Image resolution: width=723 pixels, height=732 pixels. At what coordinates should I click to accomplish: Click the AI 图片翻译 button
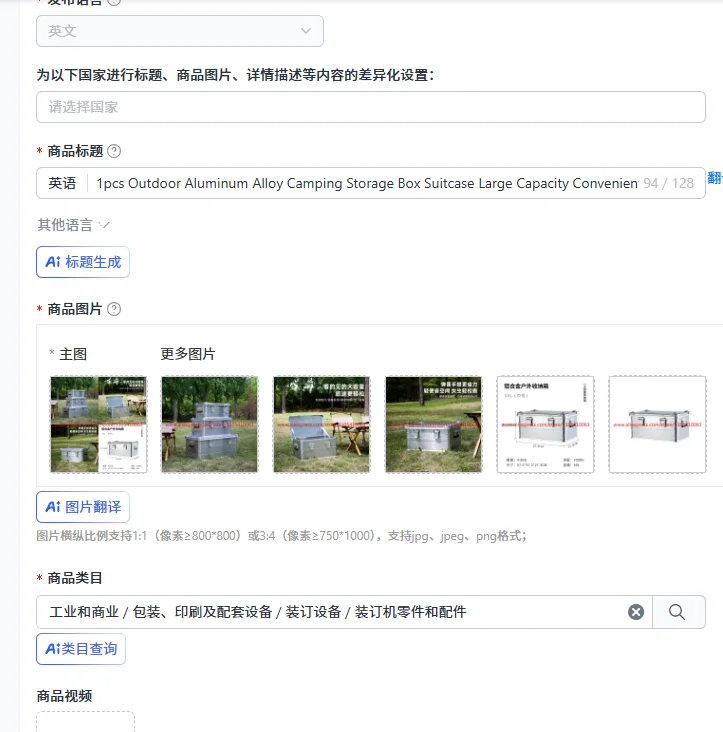tap(83, 507)
